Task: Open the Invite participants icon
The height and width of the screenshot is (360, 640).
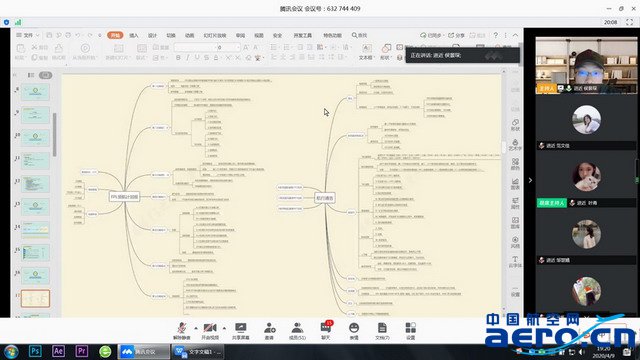Action: pyautogui.click(x=269, y=331)
